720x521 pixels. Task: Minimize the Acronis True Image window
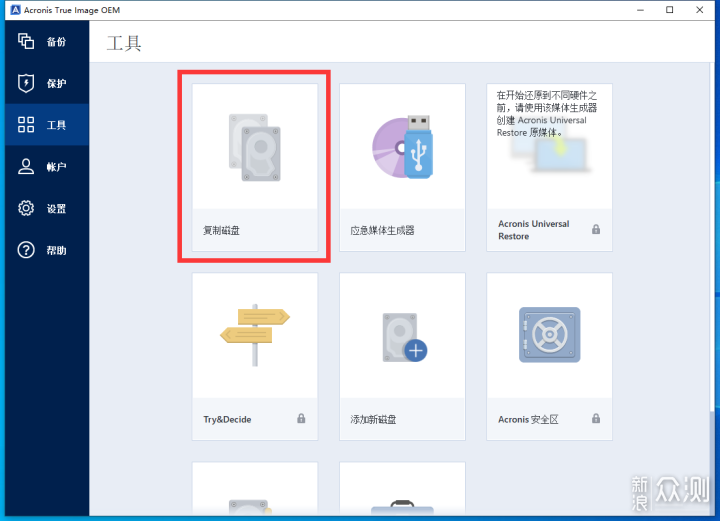pyautogui.click(x=640, y=10)
